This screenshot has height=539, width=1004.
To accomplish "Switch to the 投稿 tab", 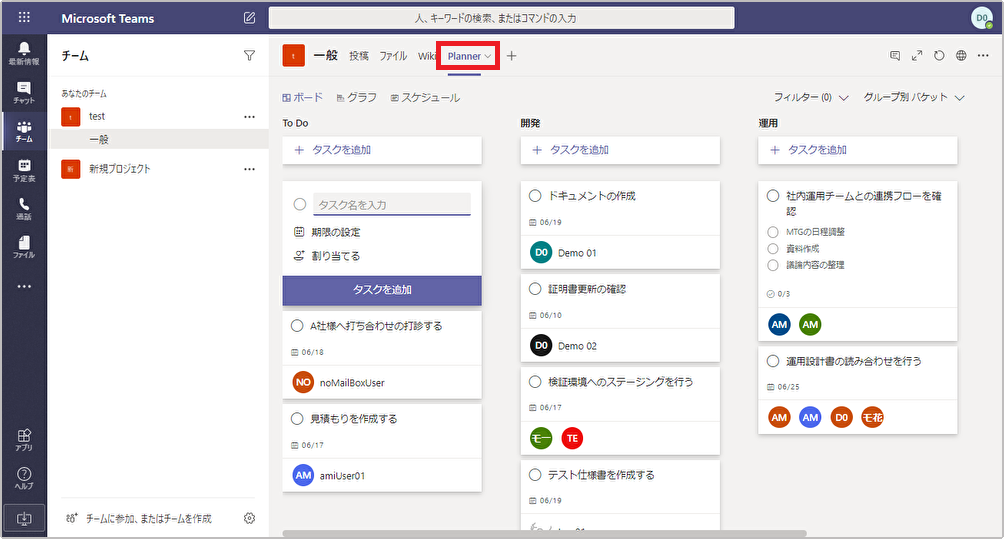I will coord(359,56).
